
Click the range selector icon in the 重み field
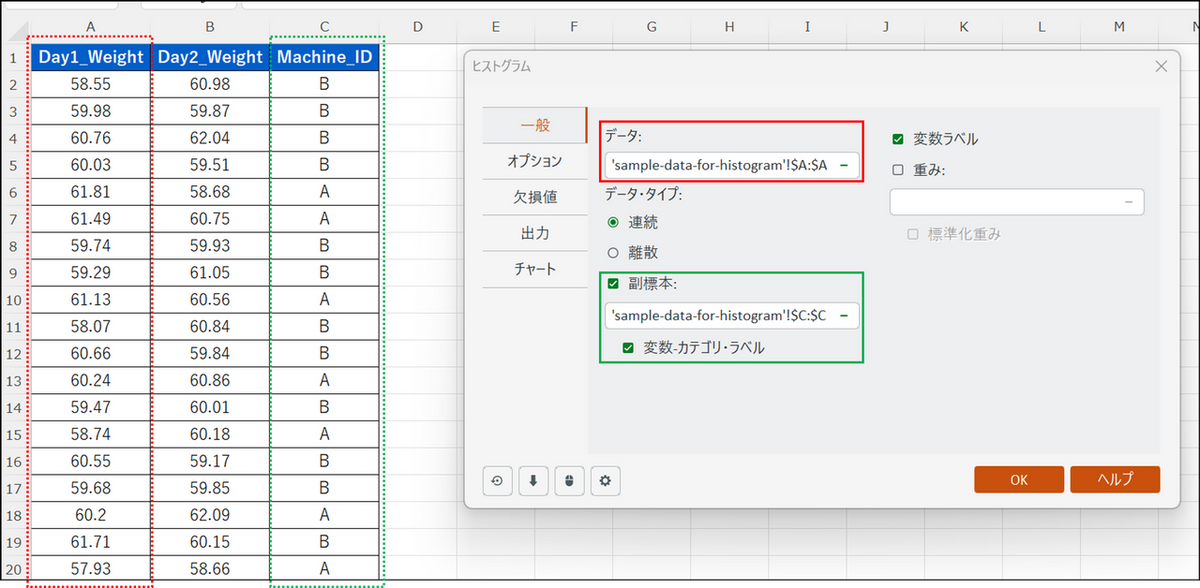click(1128, 202)
